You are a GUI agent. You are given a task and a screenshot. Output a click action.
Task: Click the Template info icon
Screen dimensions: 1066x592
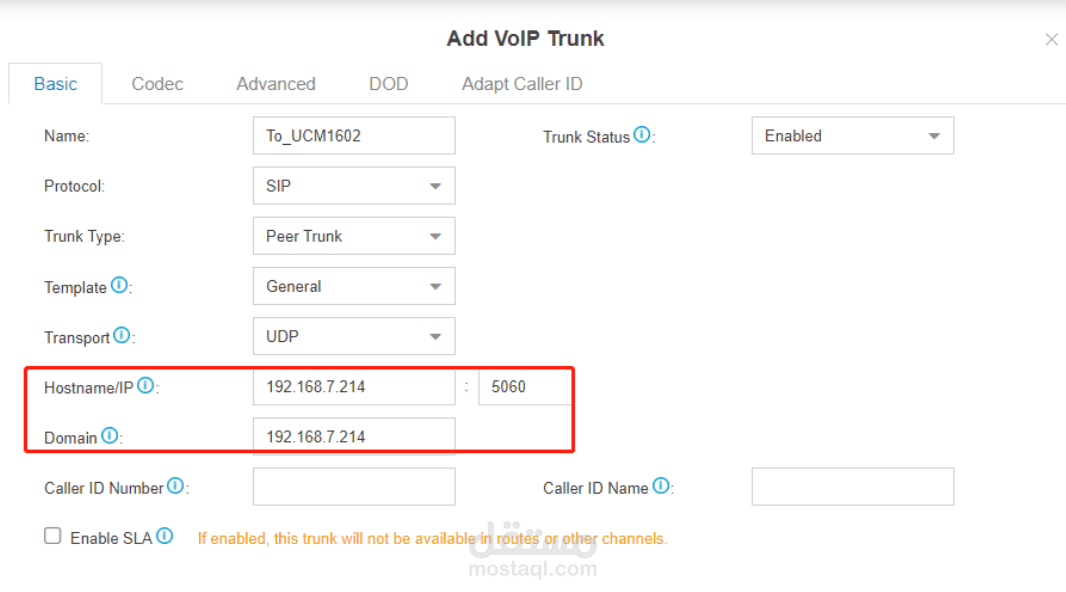click(119, 285)
